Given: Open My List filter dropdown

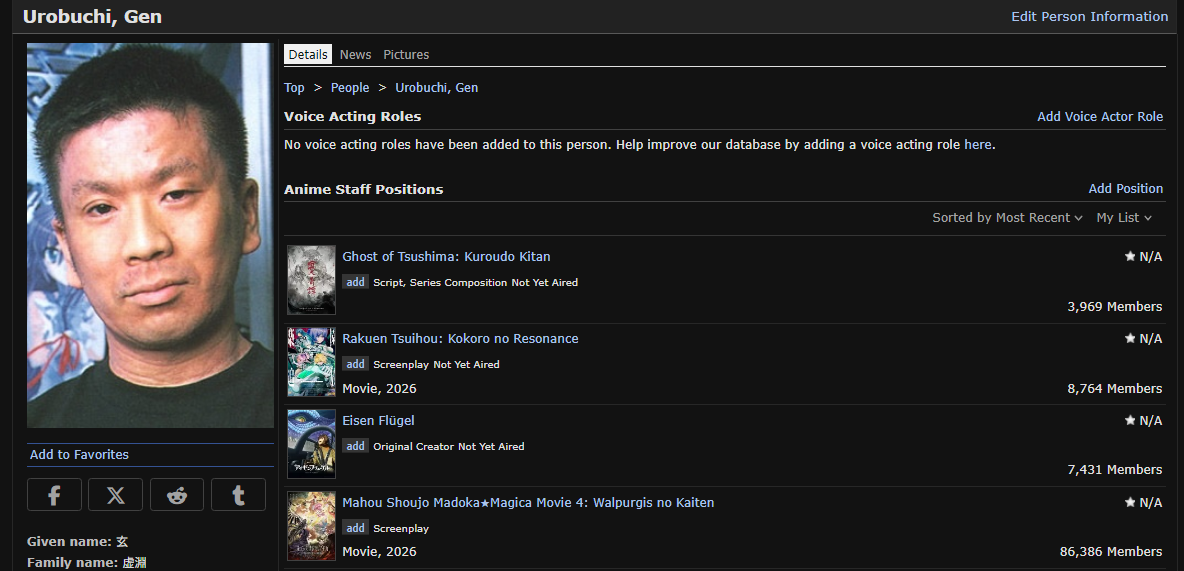Looking at the screenshot, I should pos(1124,218).
